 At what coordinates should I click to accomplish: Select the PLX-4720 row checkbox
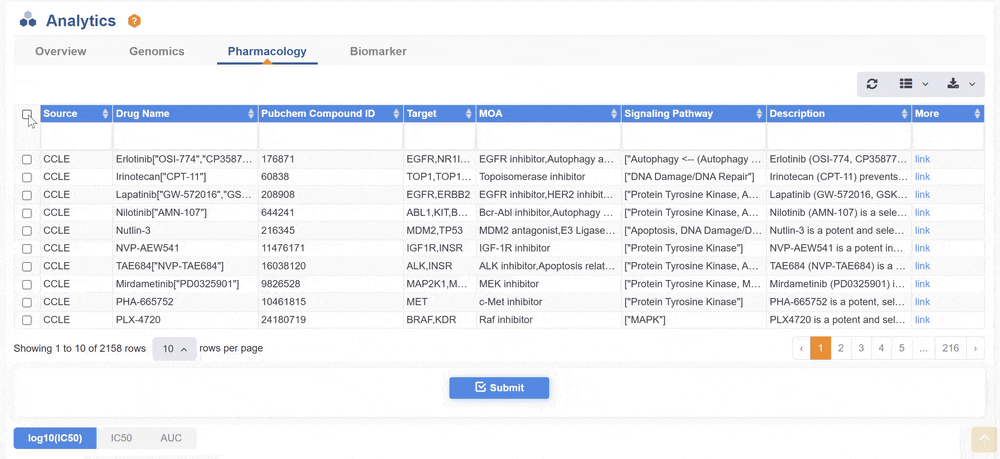(x=27, y=320)
